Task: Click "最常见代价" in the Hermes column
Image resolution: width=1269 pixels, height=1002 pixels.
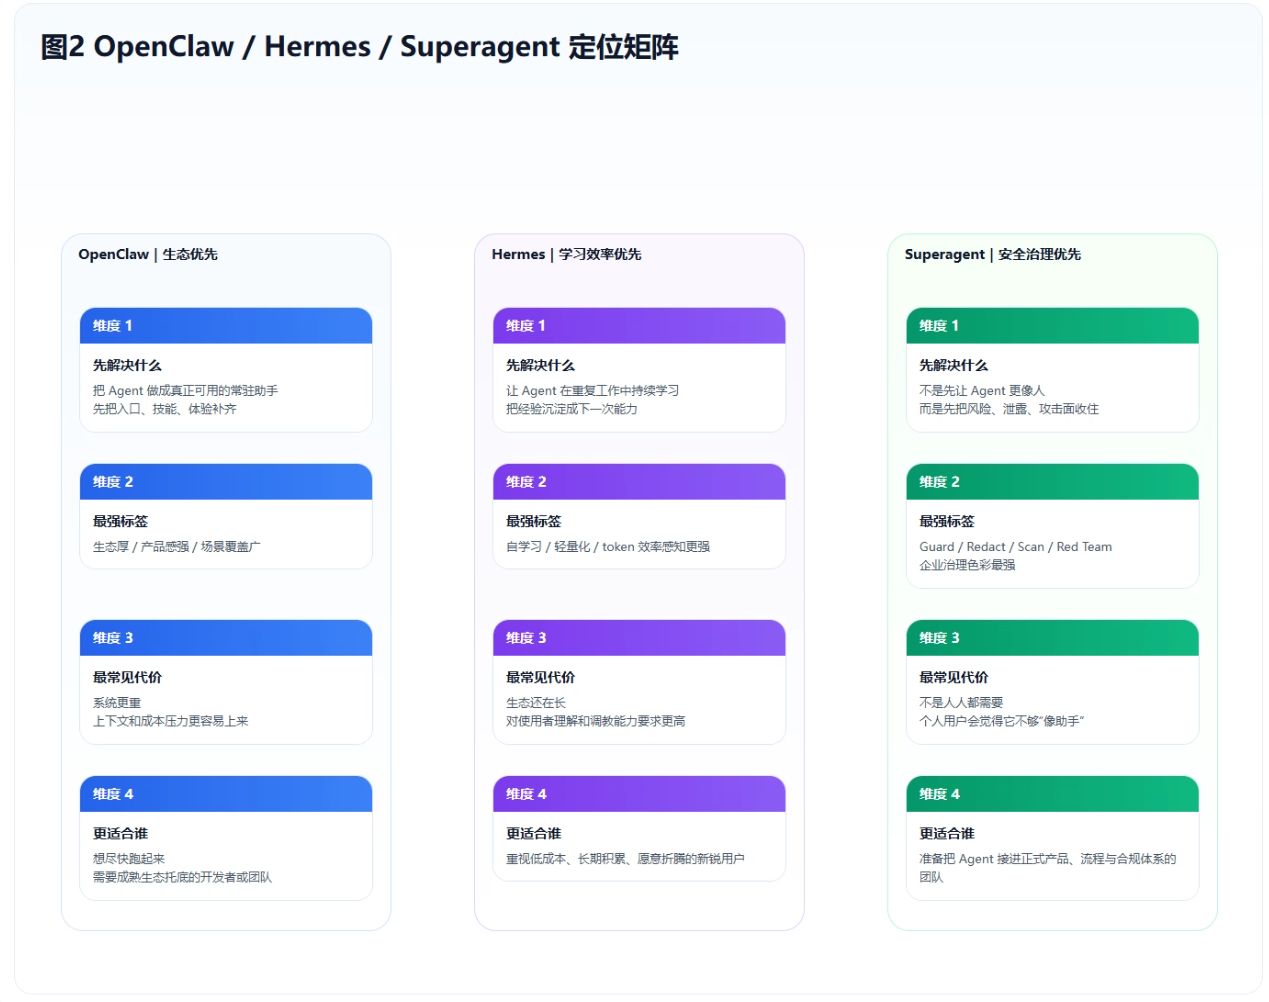Action: coord(540,678)
